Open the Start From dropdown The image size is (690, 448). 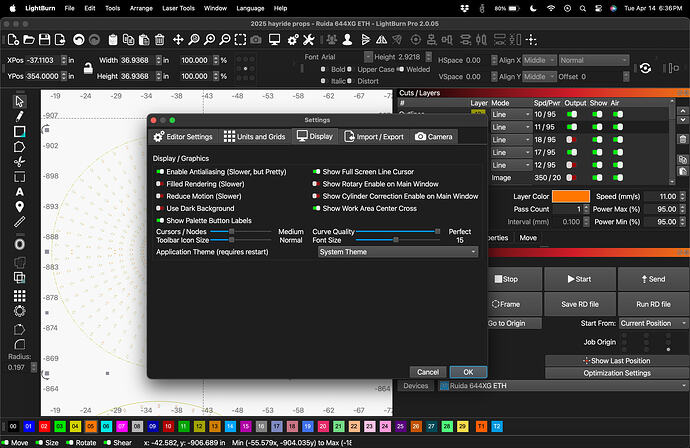(653, 323)
